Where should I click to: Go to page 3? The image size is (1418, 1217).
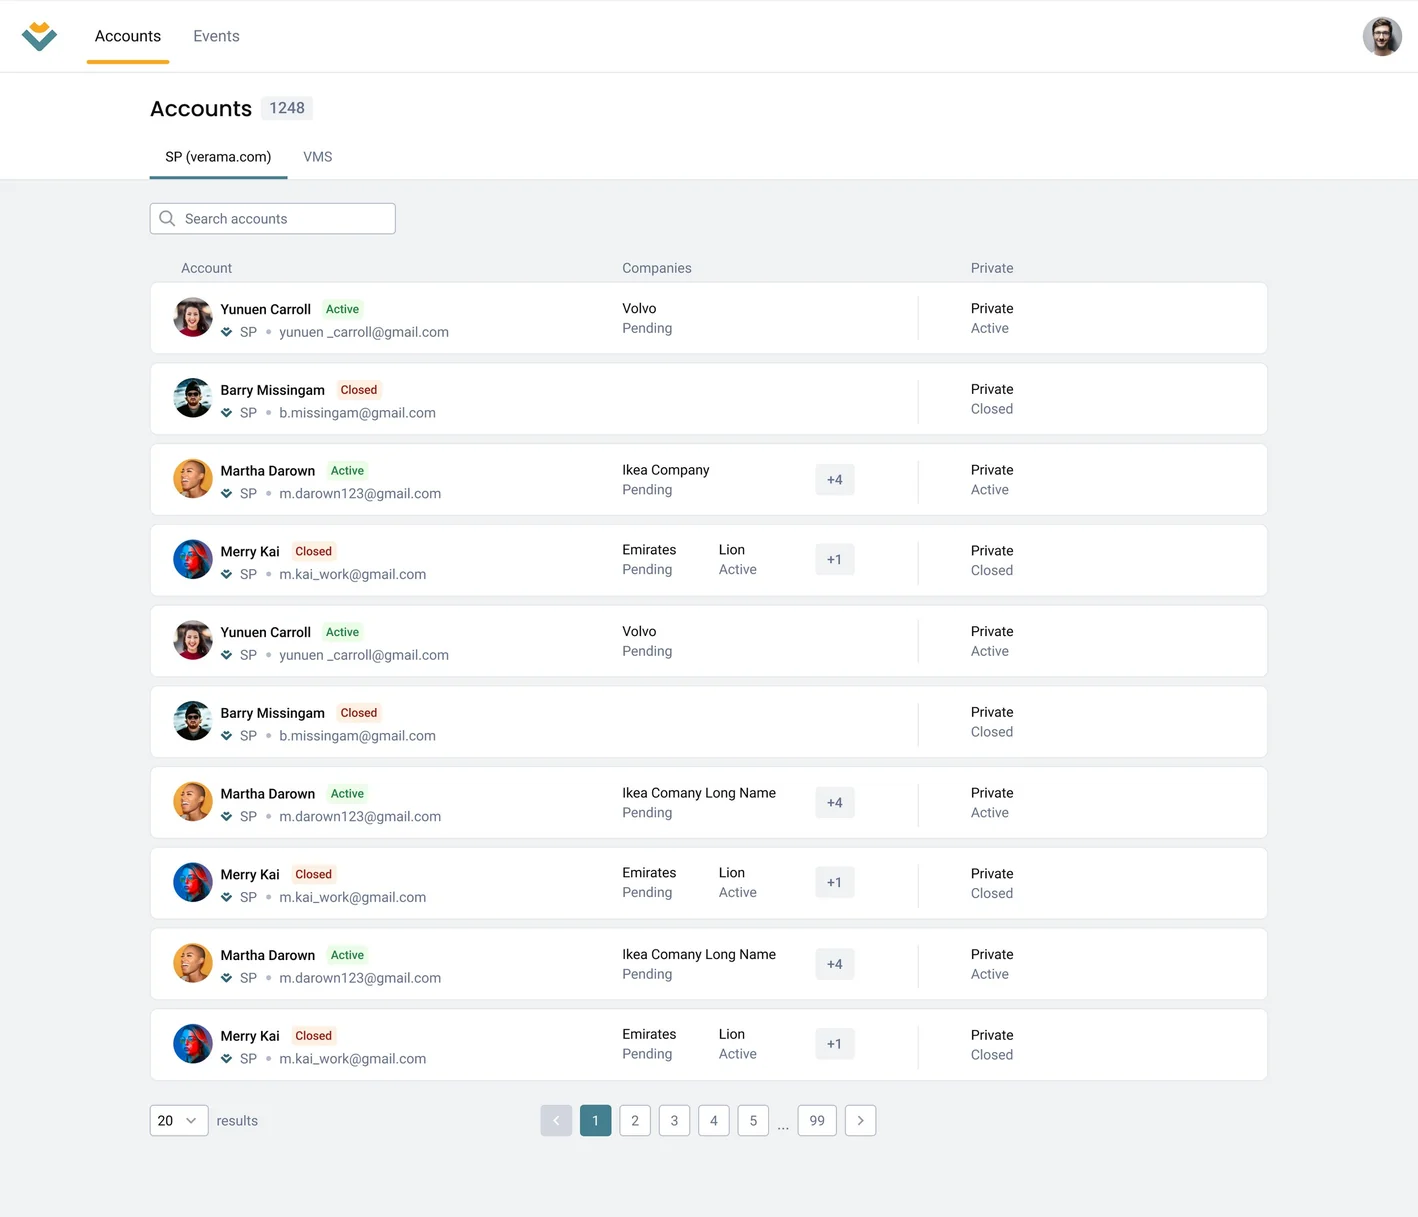674,1120
